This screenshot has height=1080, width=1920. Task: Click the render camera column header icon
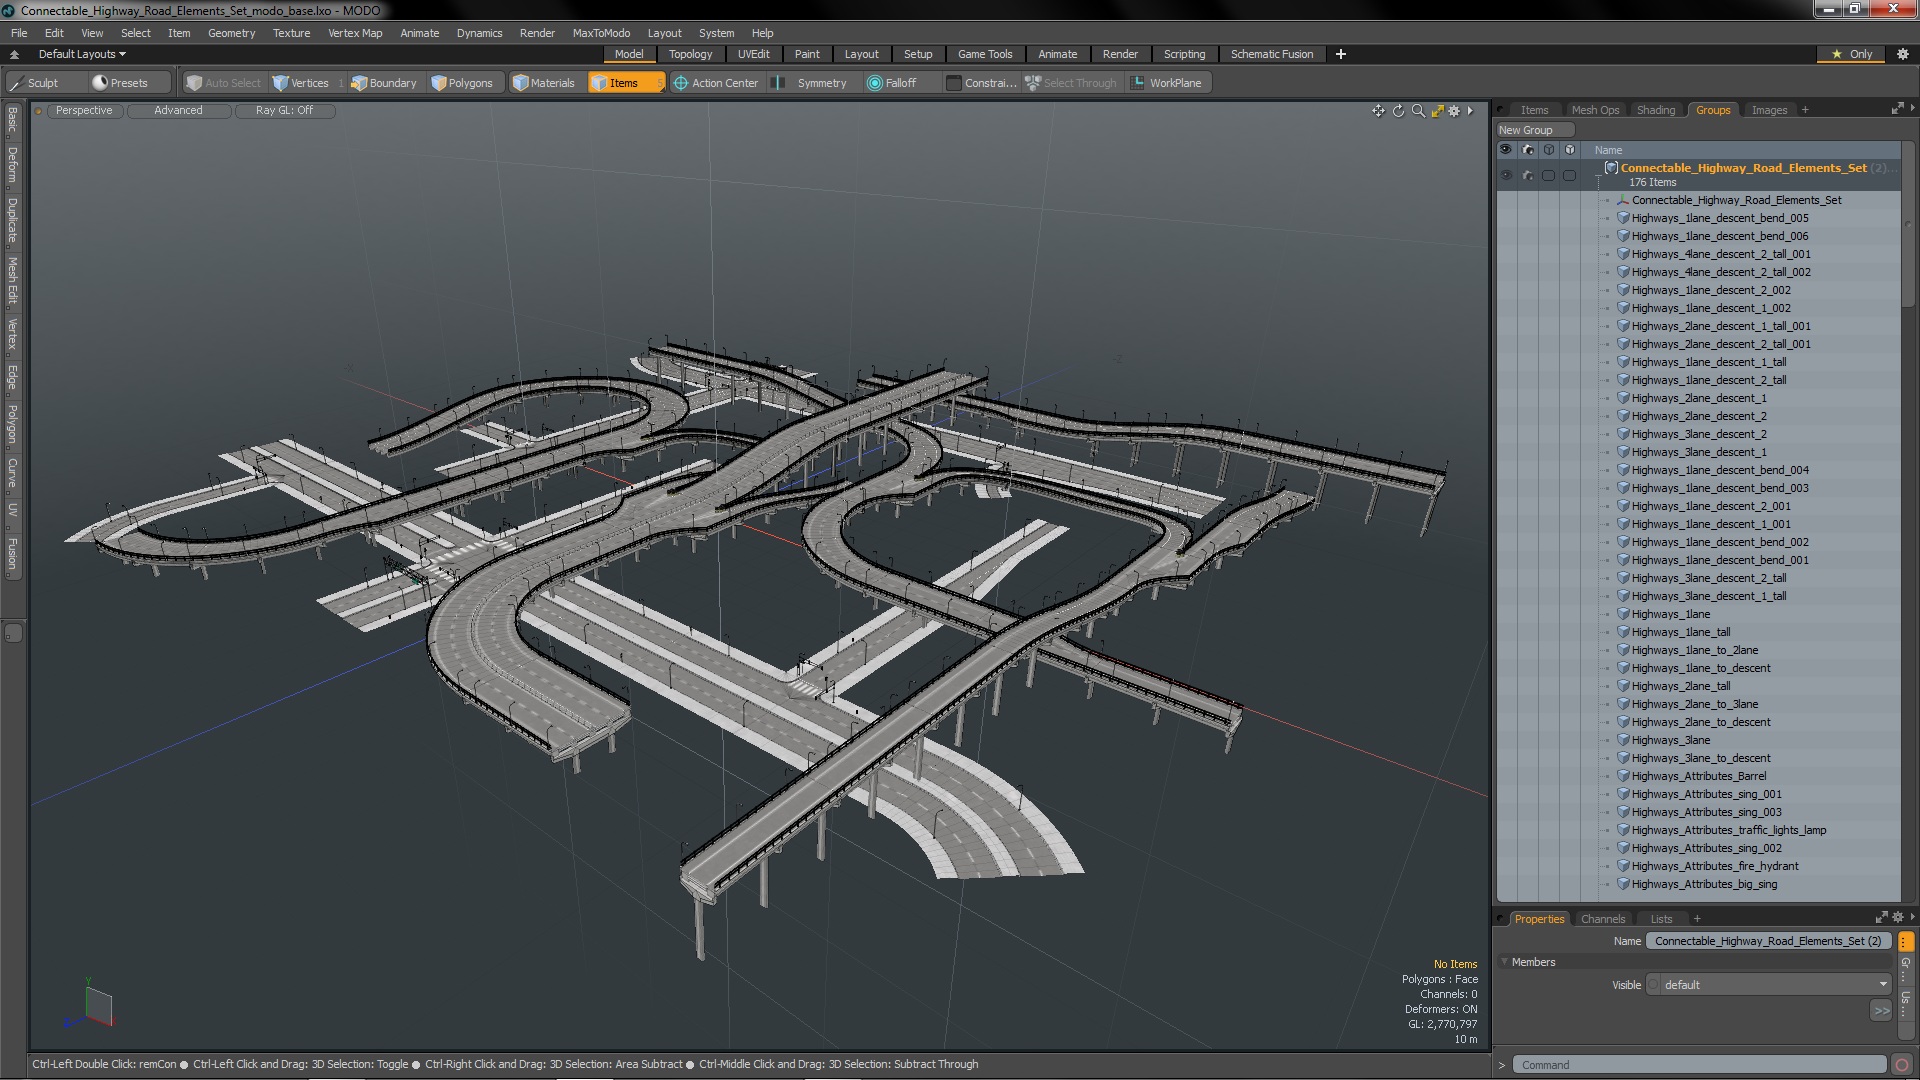click(1527, 150)
